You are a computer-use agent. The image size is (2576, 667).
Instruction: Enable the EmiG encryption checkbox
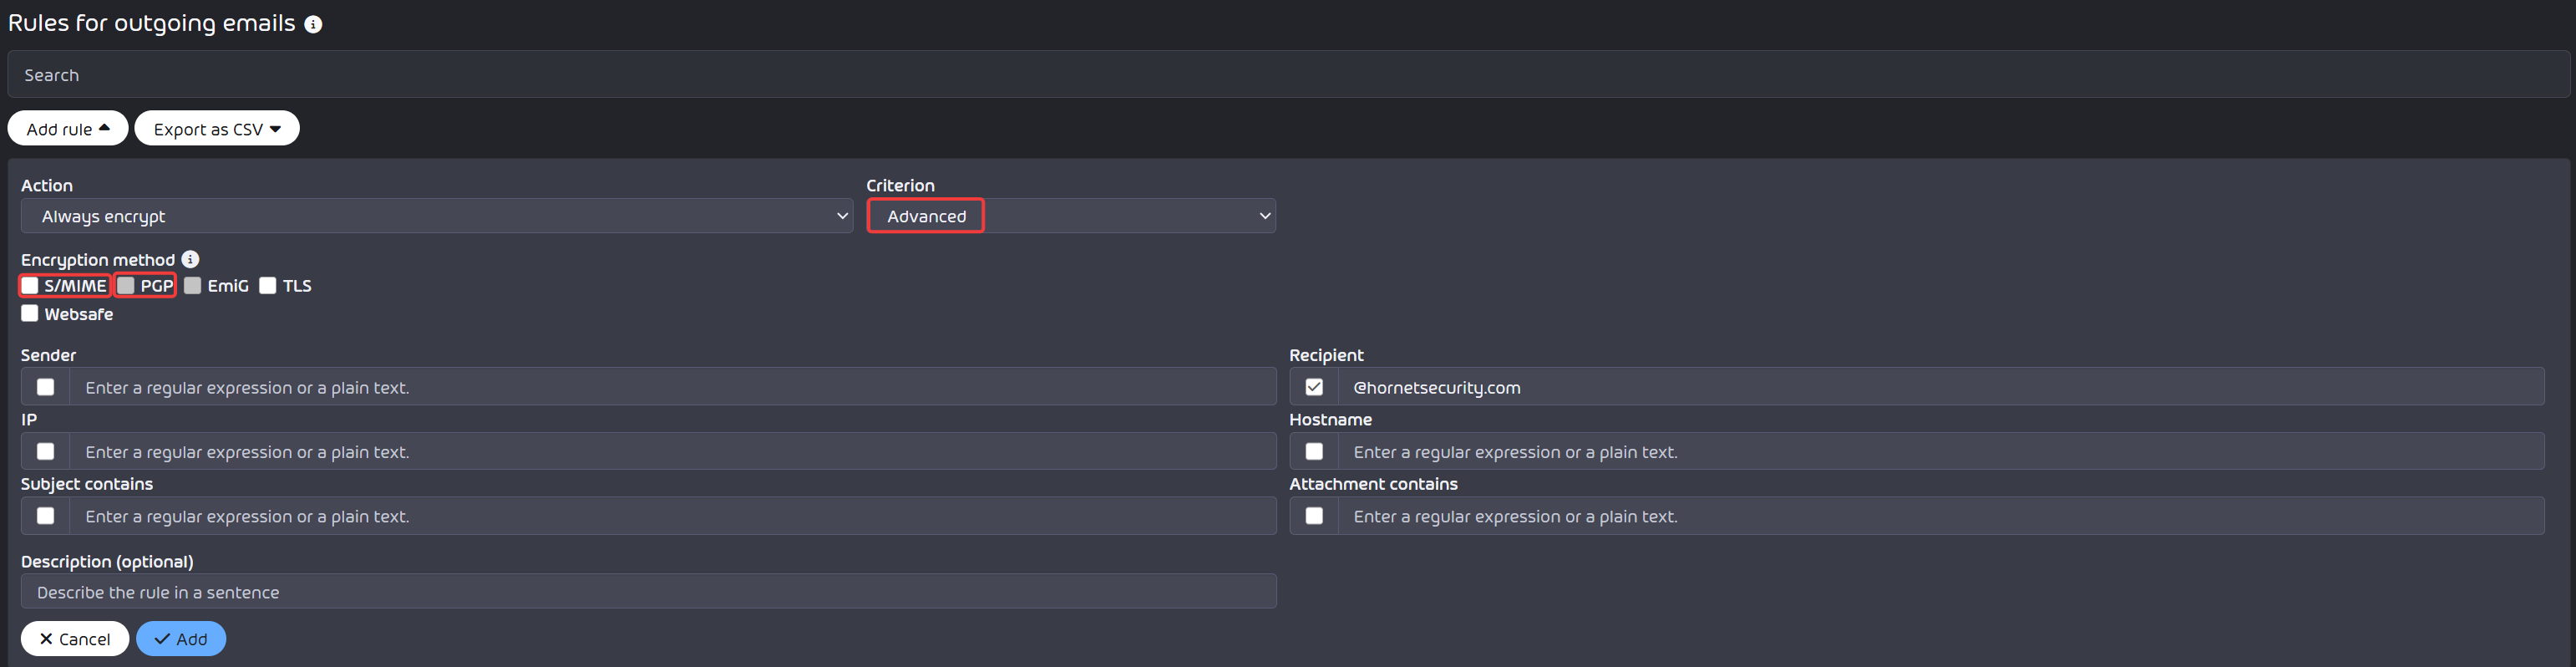[x=193, y=286]
